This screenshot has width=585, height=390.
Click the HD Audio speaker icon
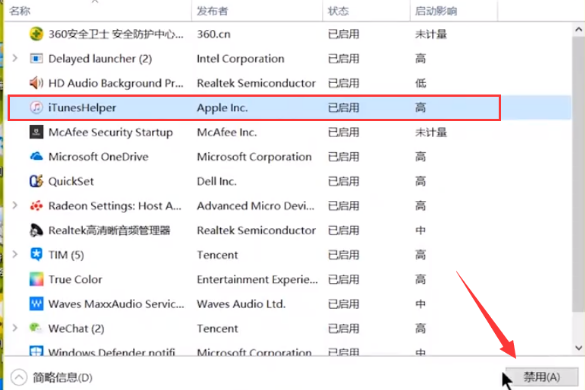tap(36, 83)
